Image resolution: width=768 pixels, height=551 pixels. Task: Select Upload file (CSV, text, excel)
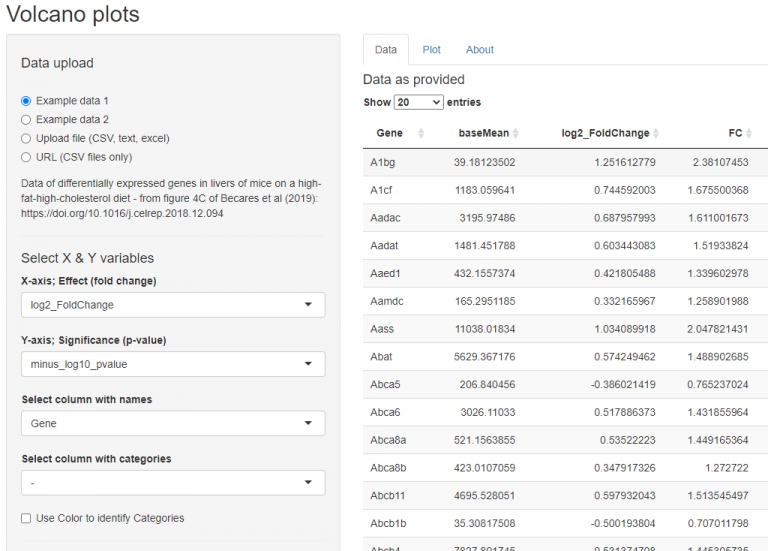[27, 138]
